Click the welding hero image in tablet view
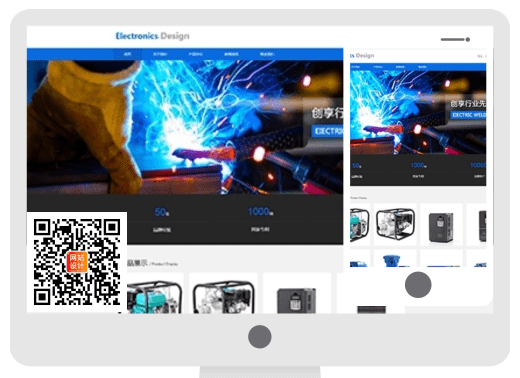 418,112
